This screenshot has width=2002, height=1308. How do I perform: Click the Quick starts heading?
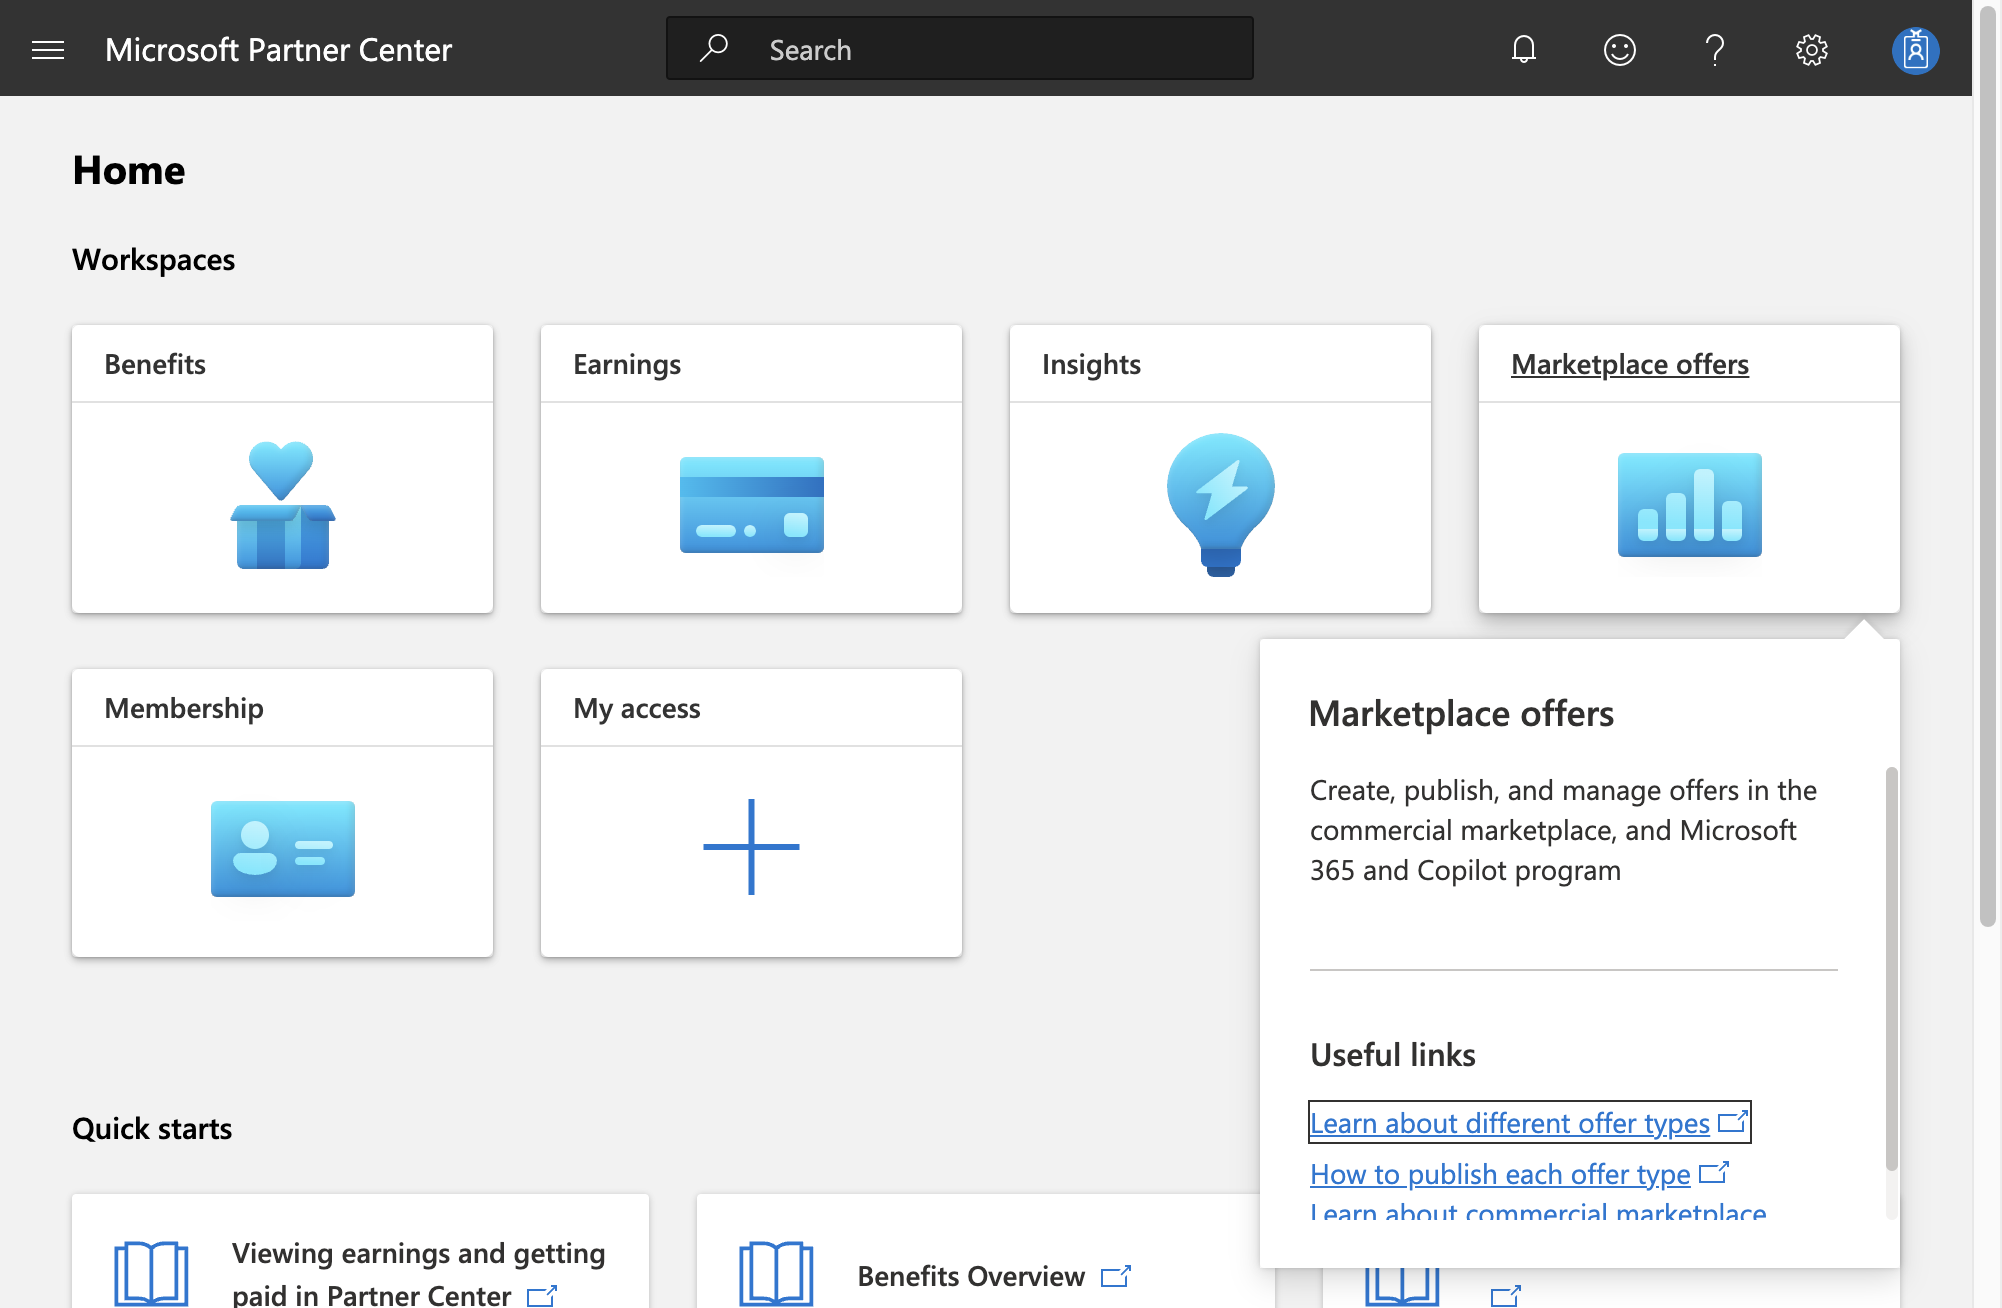[x=152, y=1129]
